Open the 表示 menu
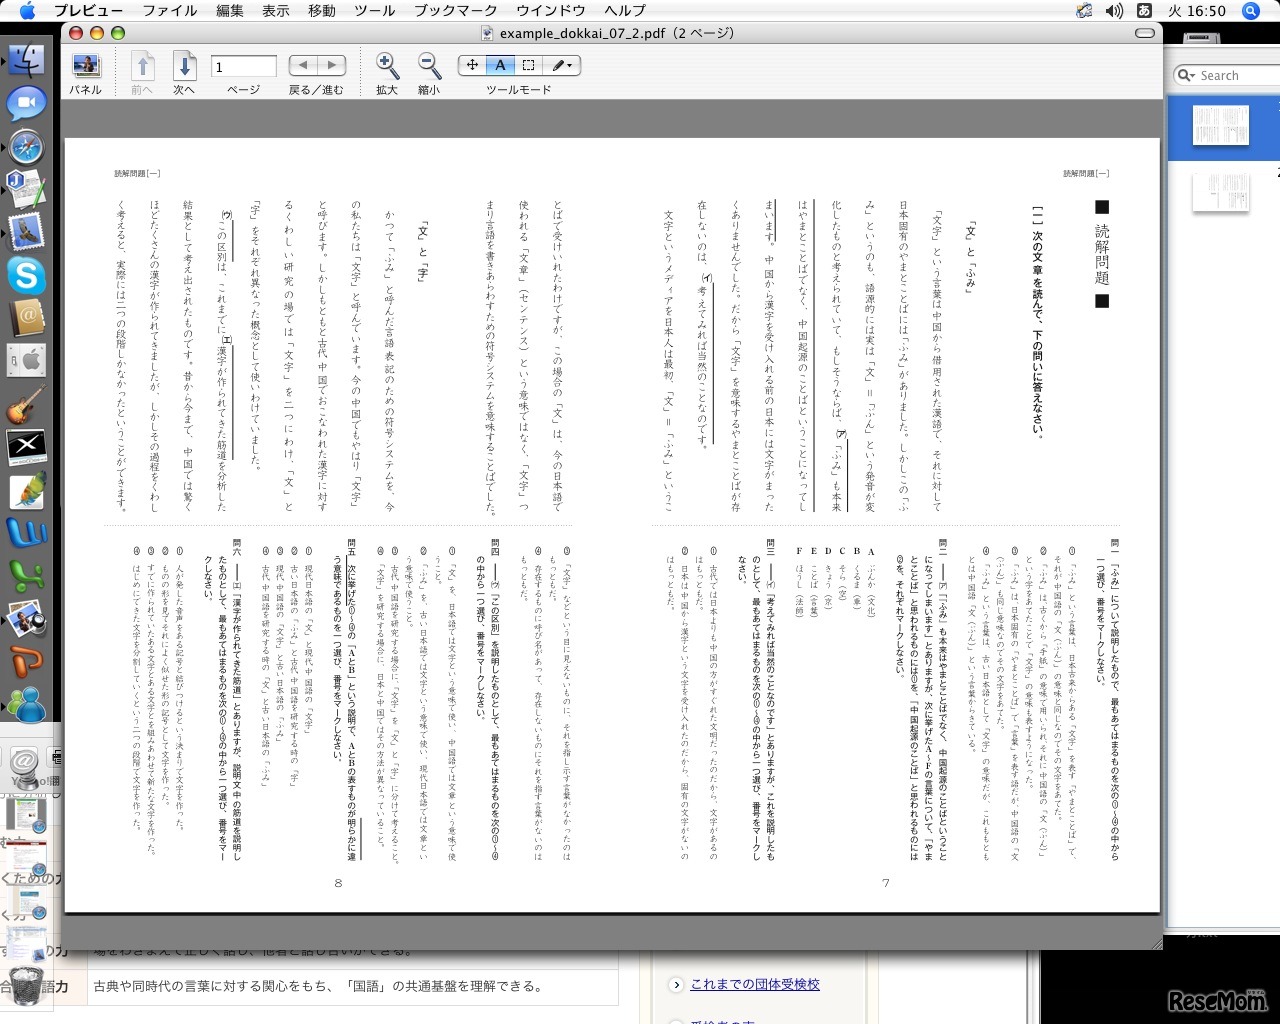Screen dimensions: 1280x1024 pyautogui.click(x=276, y=11)
